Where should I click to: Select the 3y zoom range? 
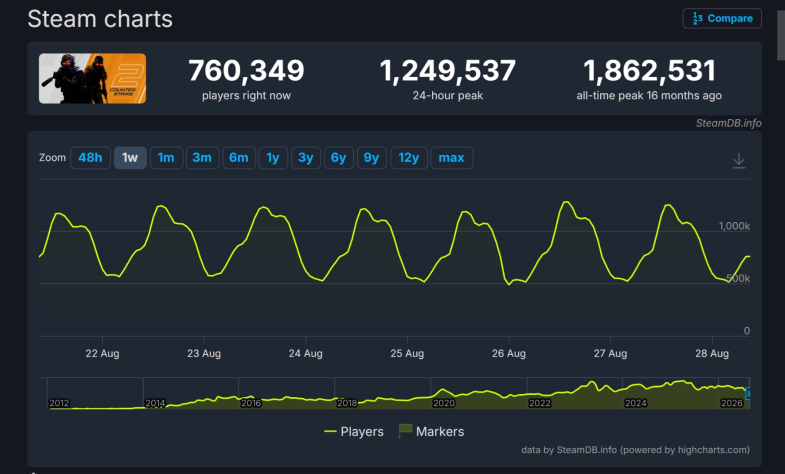point(306,158)
